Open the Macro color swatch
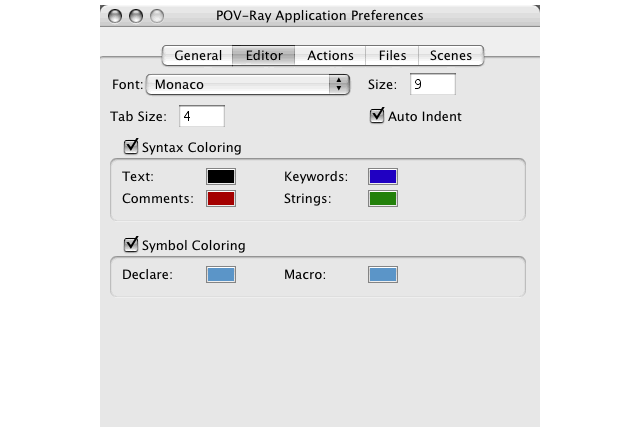The image size is (640, 427). point(383,274)
